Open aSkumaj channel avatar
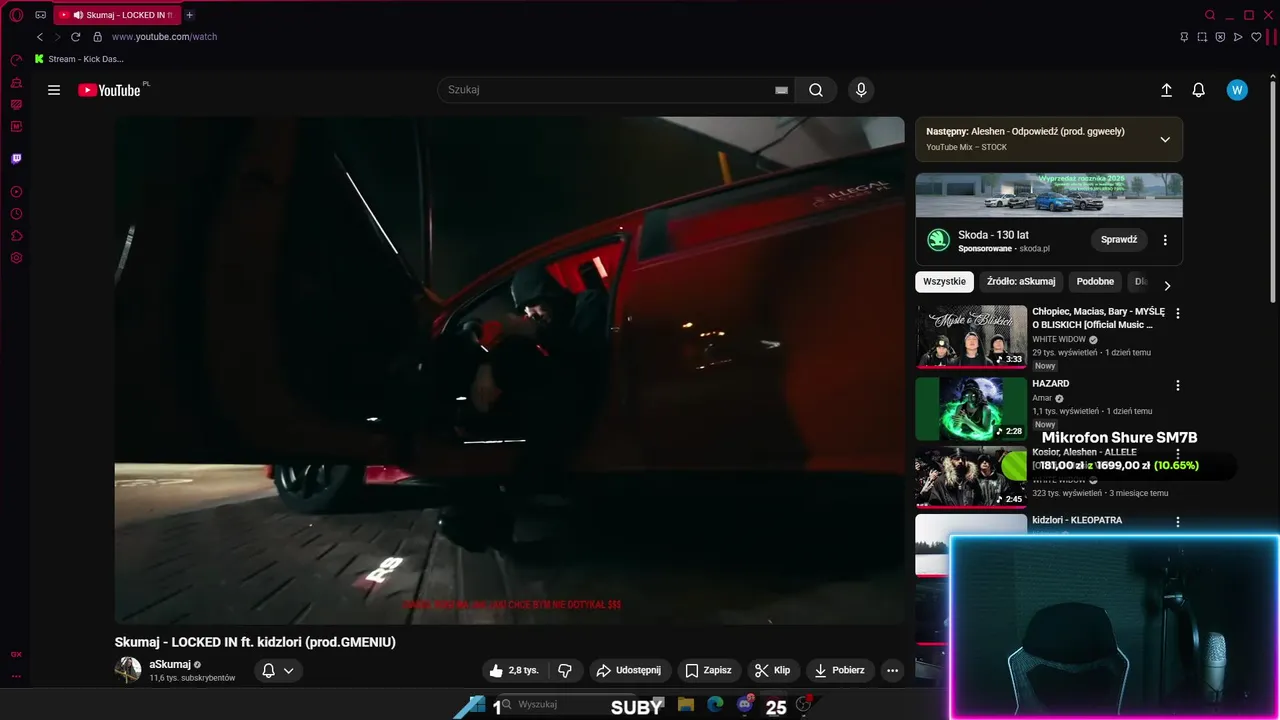The height and width of the screenshot is (720, 1280). point(128,670)
